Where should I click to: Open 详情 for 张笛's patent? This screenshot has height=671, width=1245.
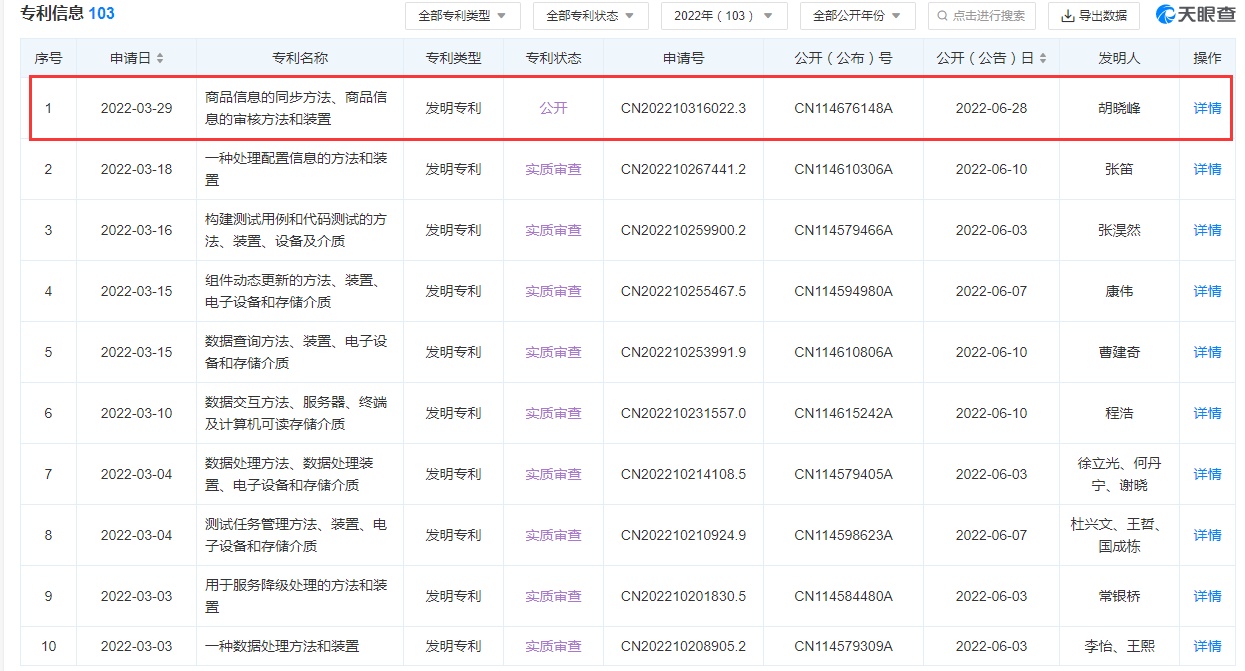(x=1207, y=169)
